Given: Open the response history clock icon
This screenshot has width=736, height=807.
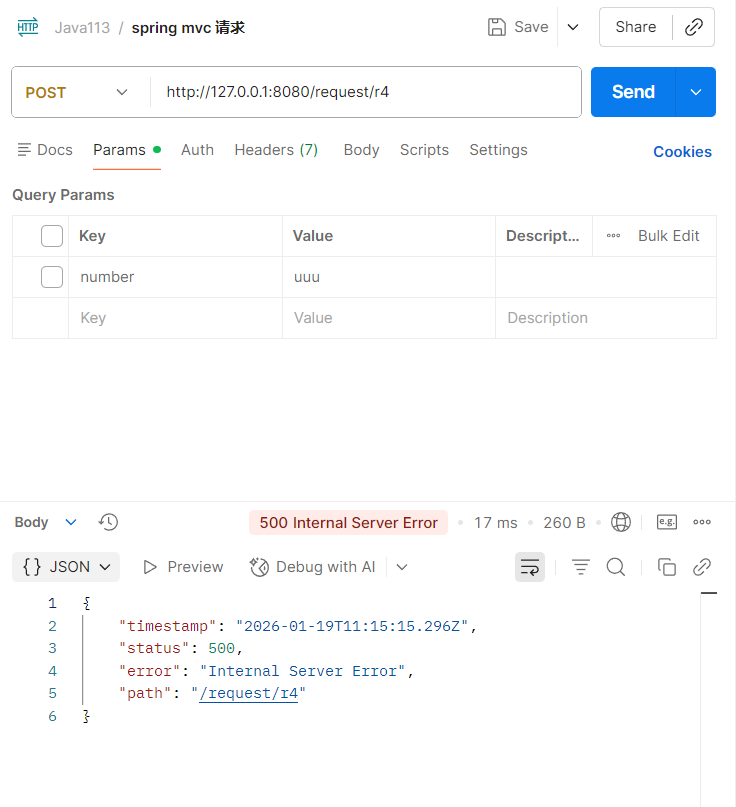Looking at the screenshot, I should (108, 522).
